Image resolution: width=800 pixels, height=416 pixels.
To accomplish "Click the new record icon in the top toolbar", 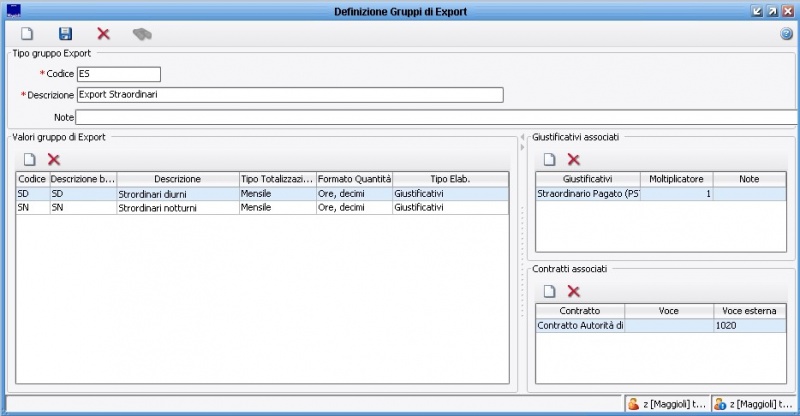I will click(28, 34).
